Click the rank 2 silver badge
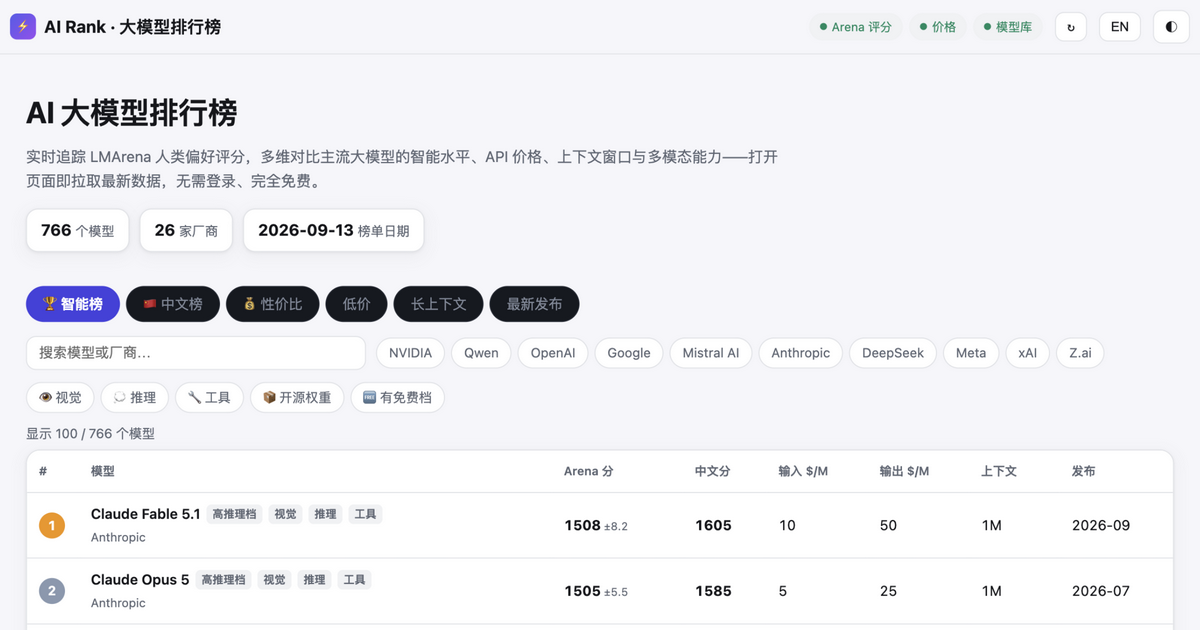 point(51,591)
